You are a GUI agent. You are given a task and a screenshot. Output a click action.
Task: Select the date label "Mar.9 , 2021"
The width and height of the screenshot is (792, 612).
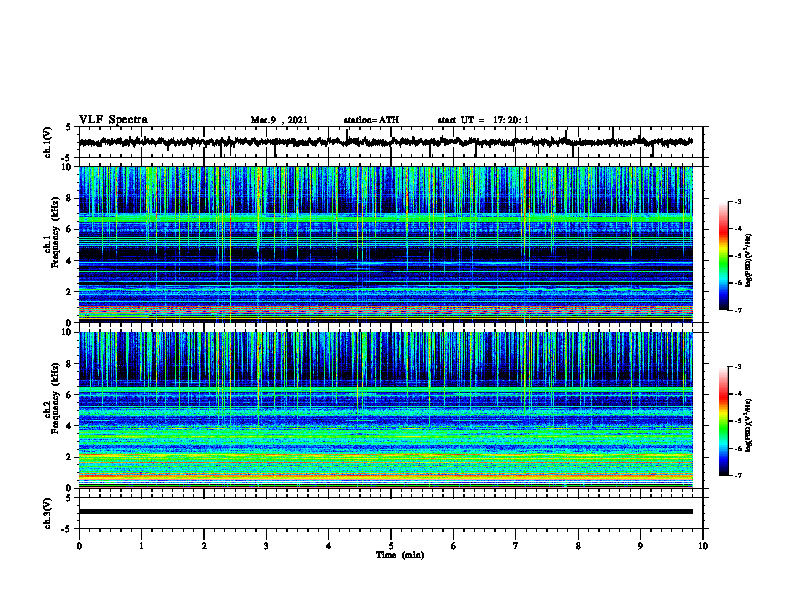tap(279, 120)
